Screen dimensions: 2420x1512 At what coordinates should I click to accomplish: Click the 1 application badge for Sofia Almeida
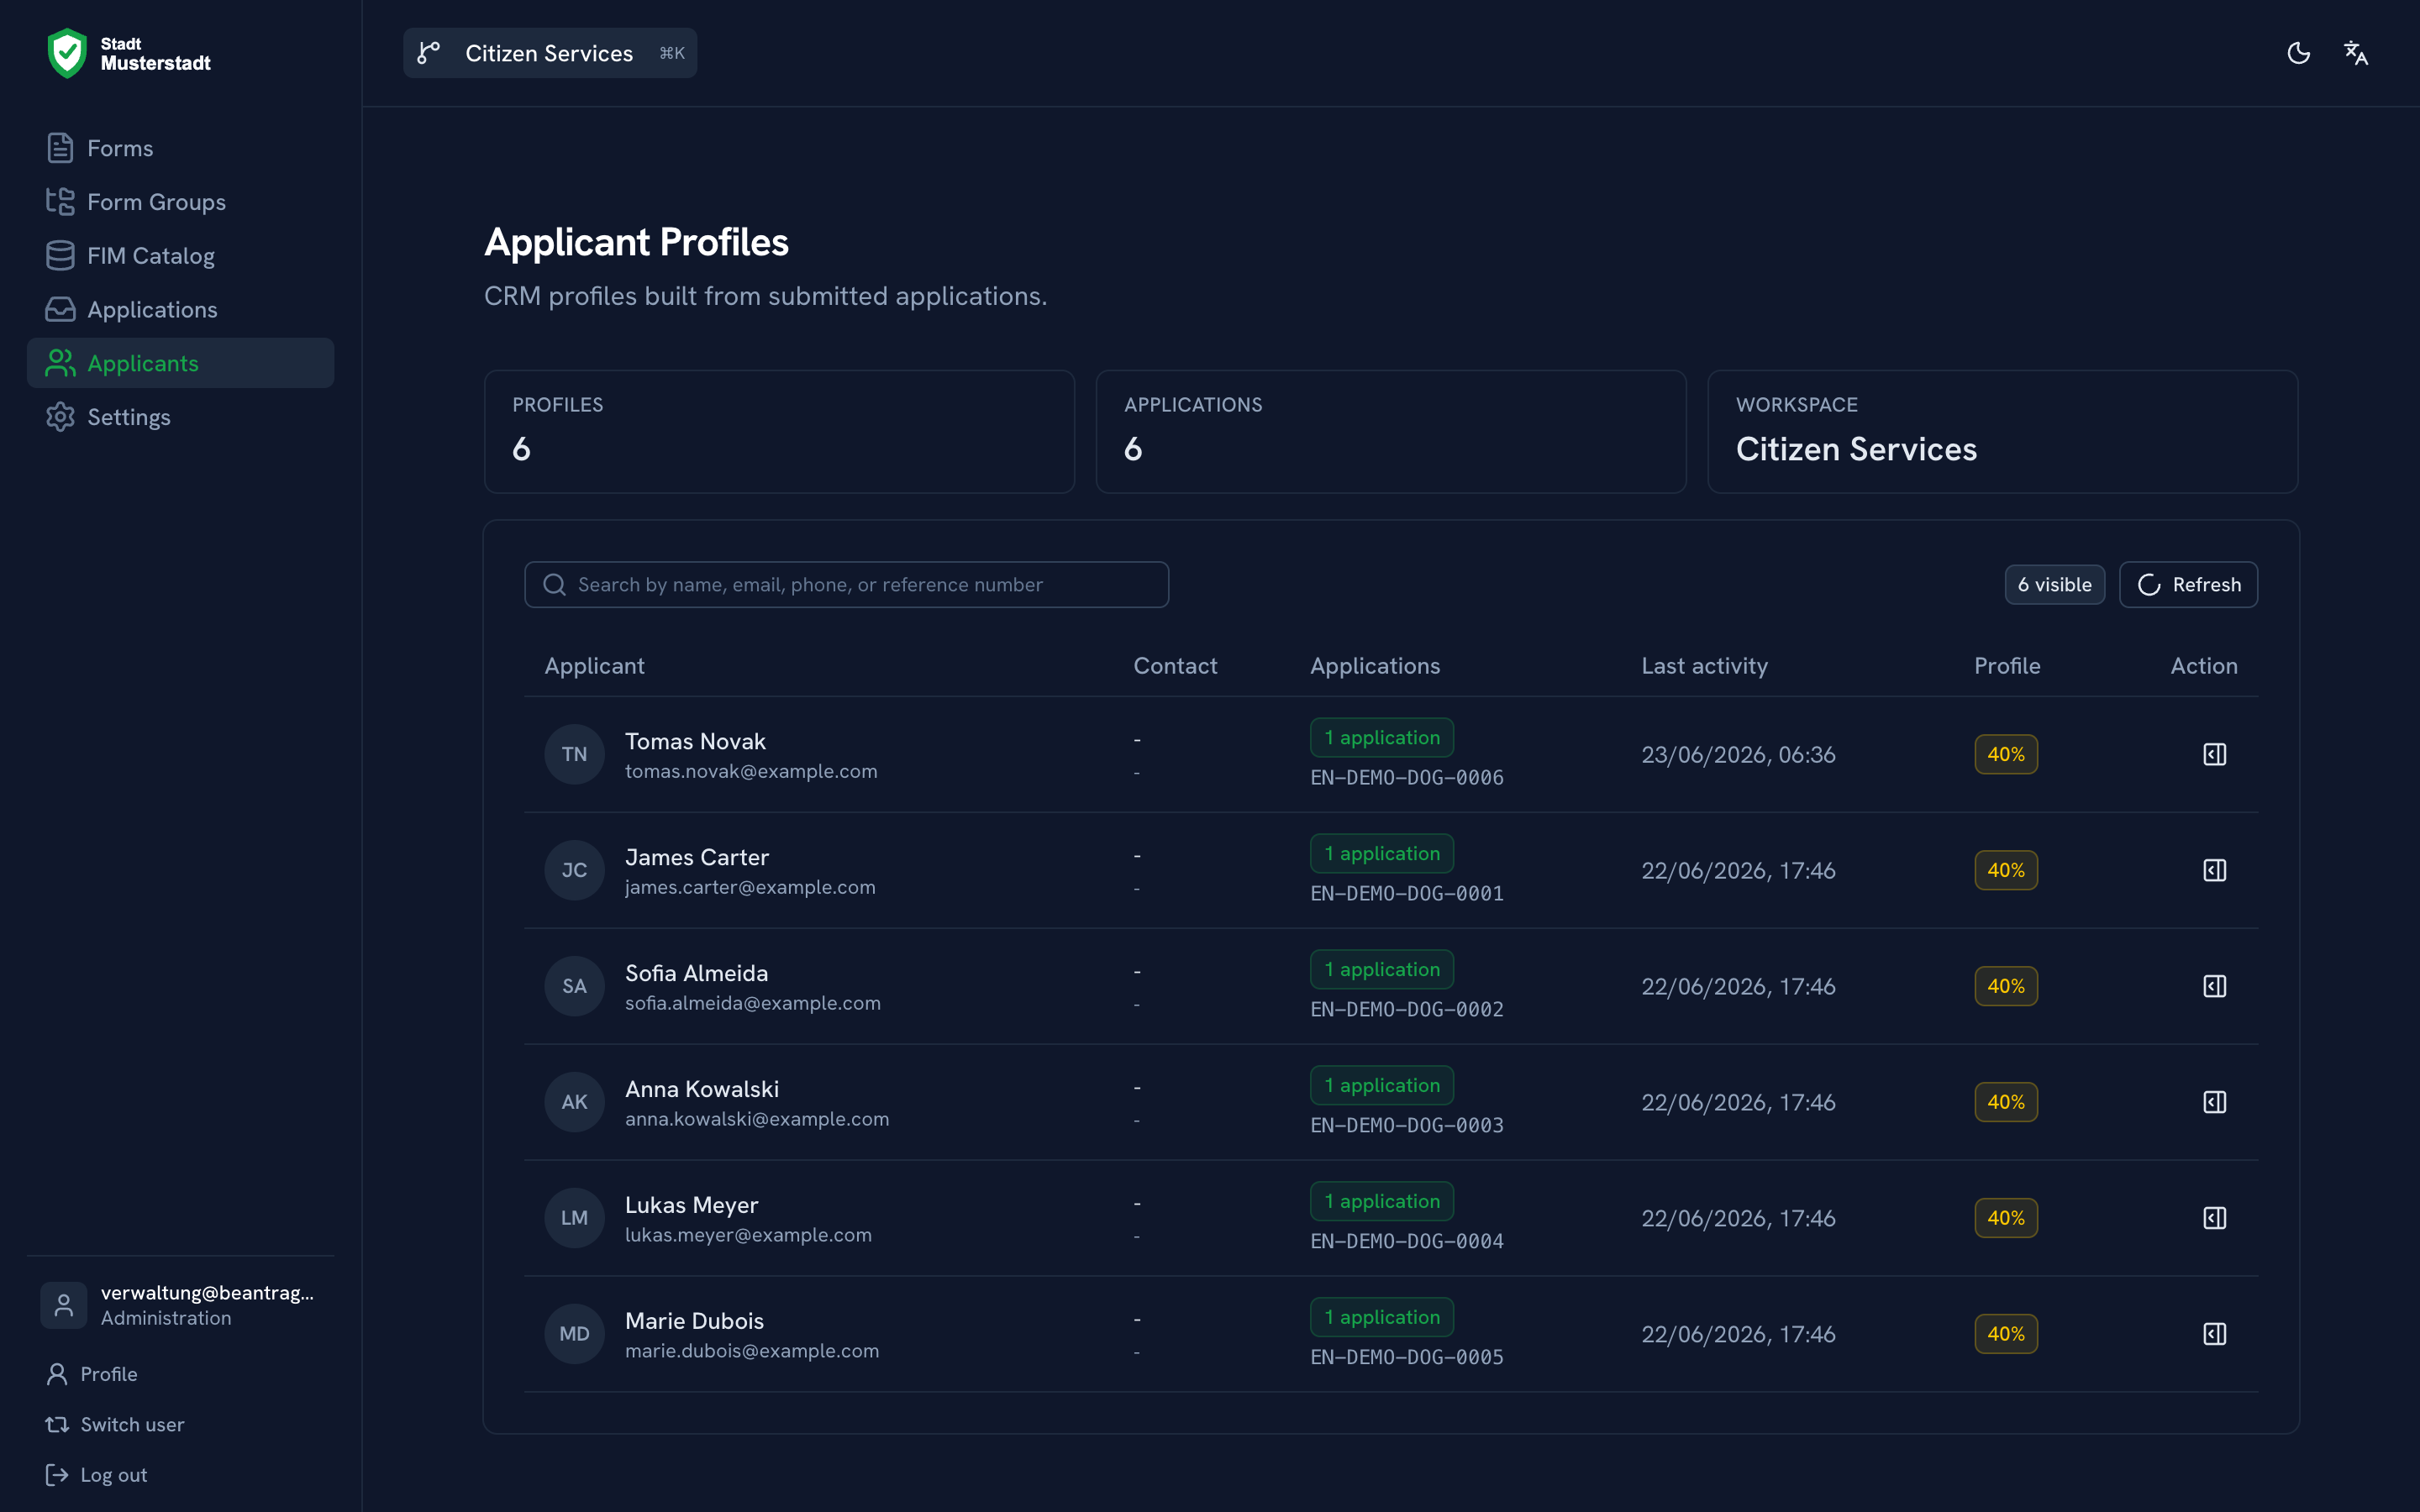[x=1382, y=969]
